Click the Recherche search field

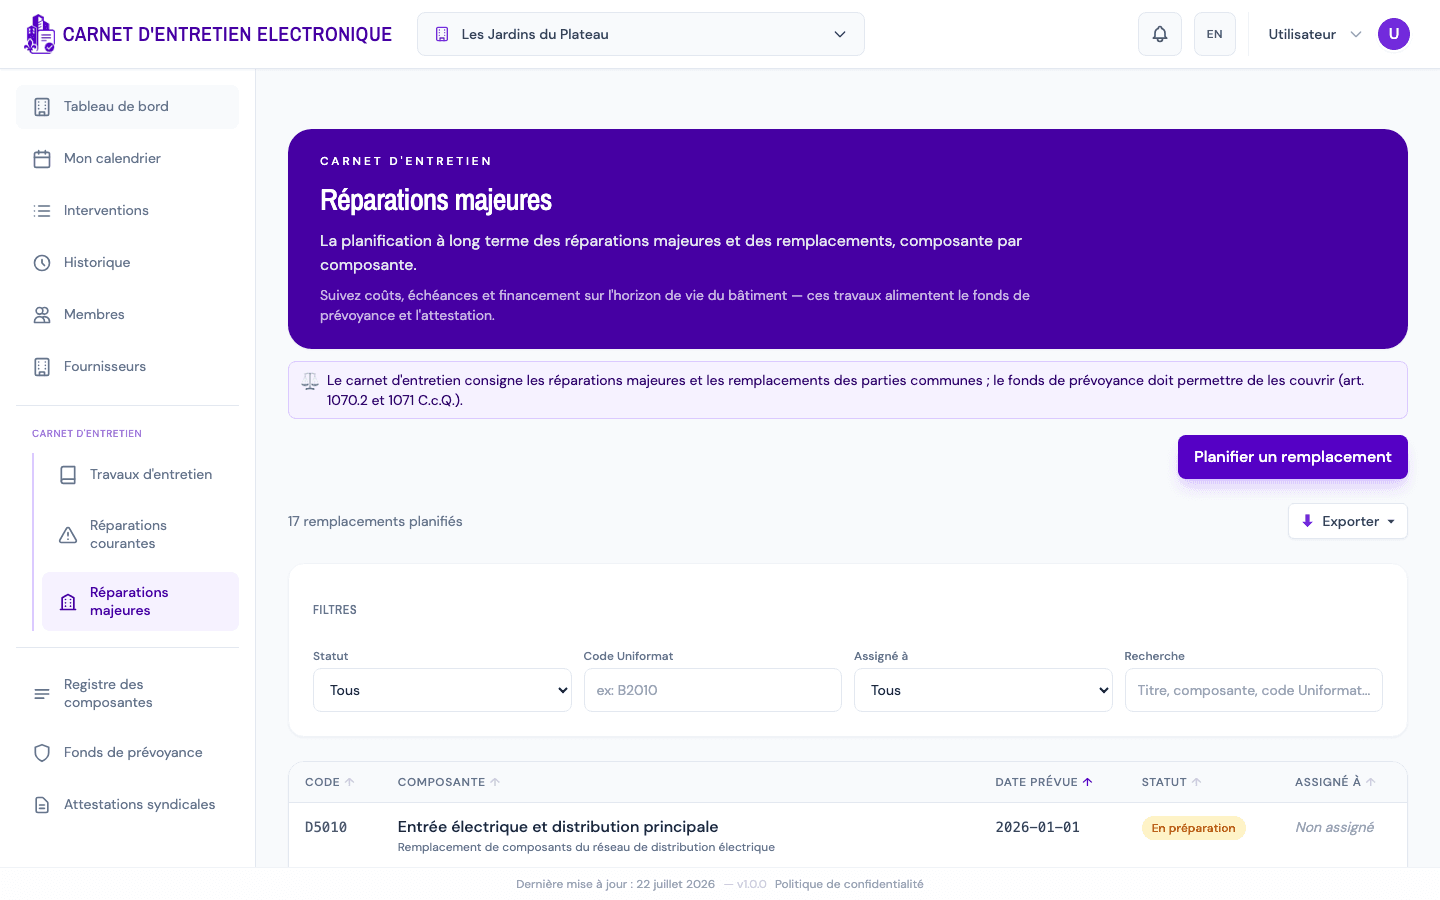1254,690
